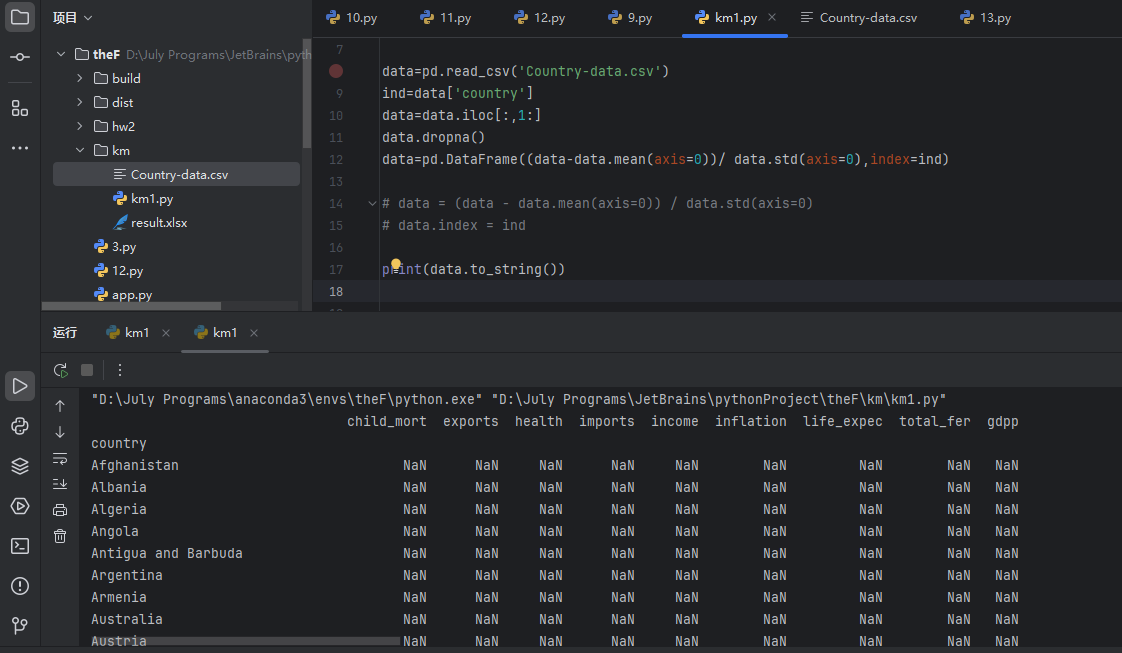Click the km1.py path link in console
1122x653 pixels.
pyautogui.click(x=718, y=399)
